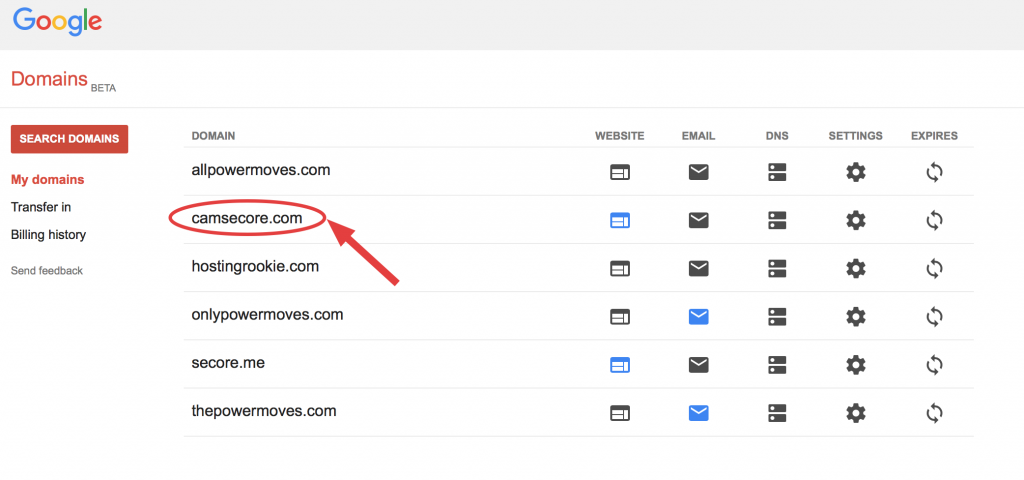Open blue email icon for thepowermoves.com
The height and width of the screenshot is (480, 1024).
click(x=699, y=413)
